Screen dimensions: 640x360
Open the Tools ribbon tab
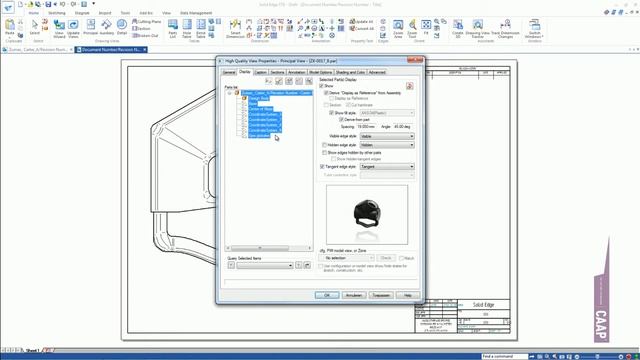click(x=125, y=13)
